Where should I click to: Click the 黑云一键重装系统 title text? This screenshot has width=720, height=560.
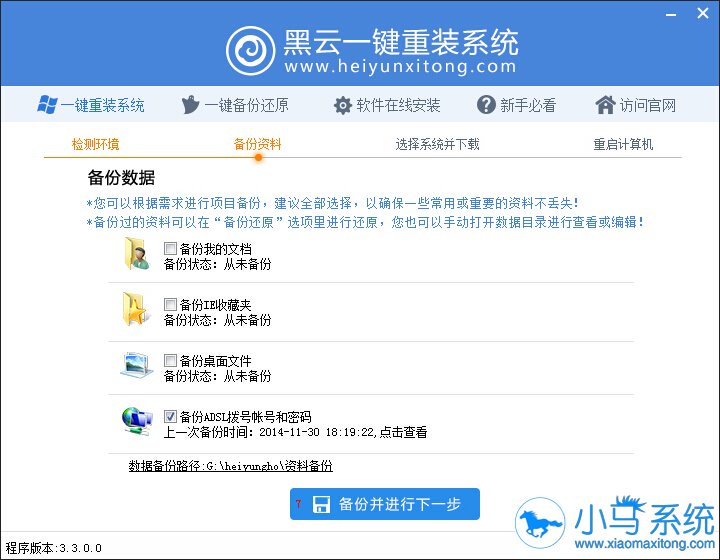click(400, 42)
